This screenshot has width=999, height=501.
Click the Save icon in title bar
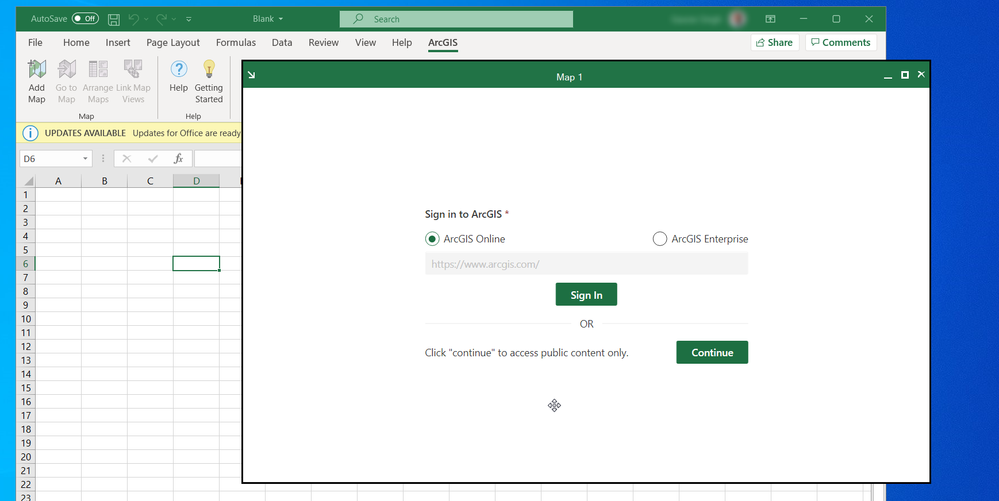pos(114,19)
